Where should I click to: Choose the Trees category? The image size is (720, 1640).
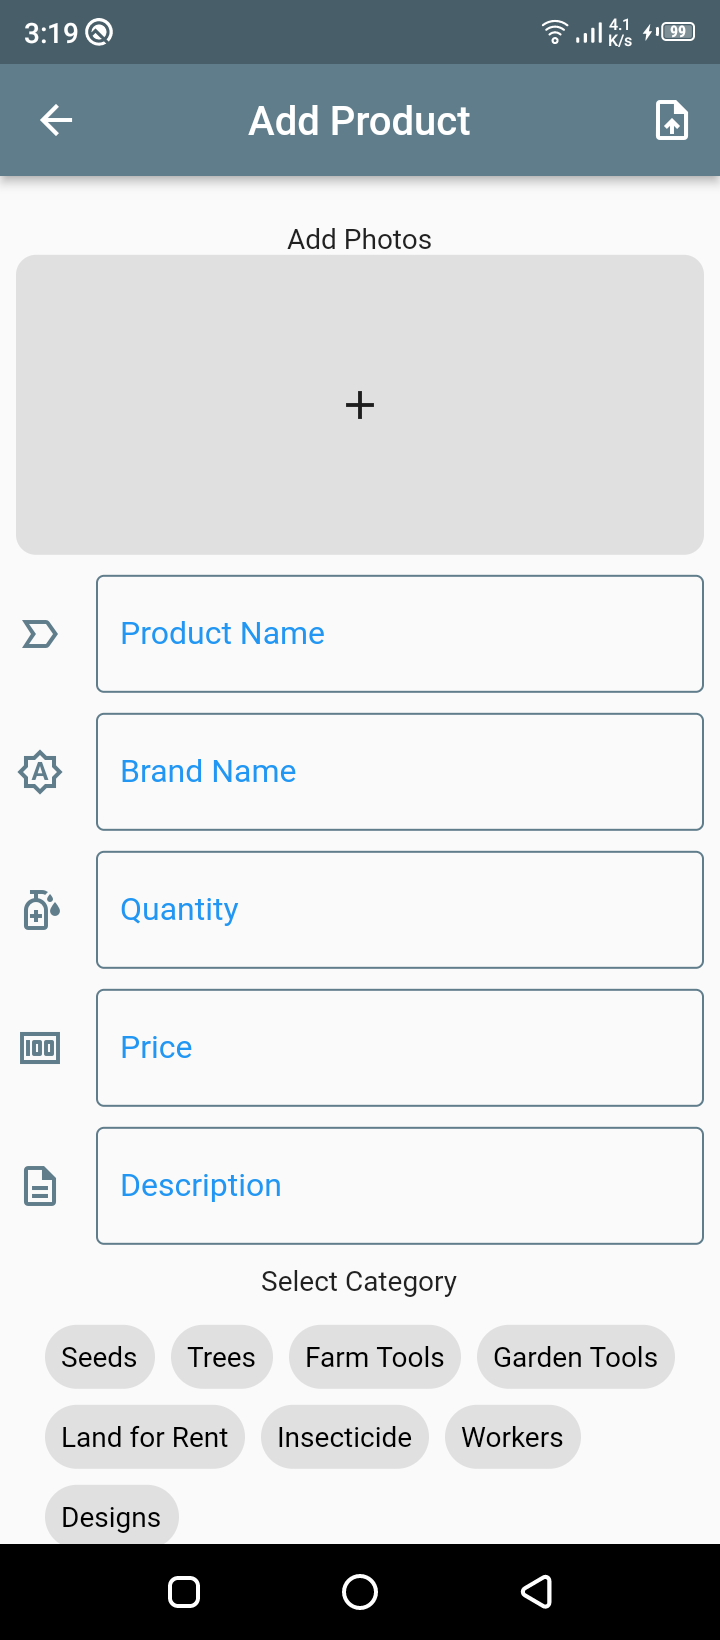point(221,1356)
